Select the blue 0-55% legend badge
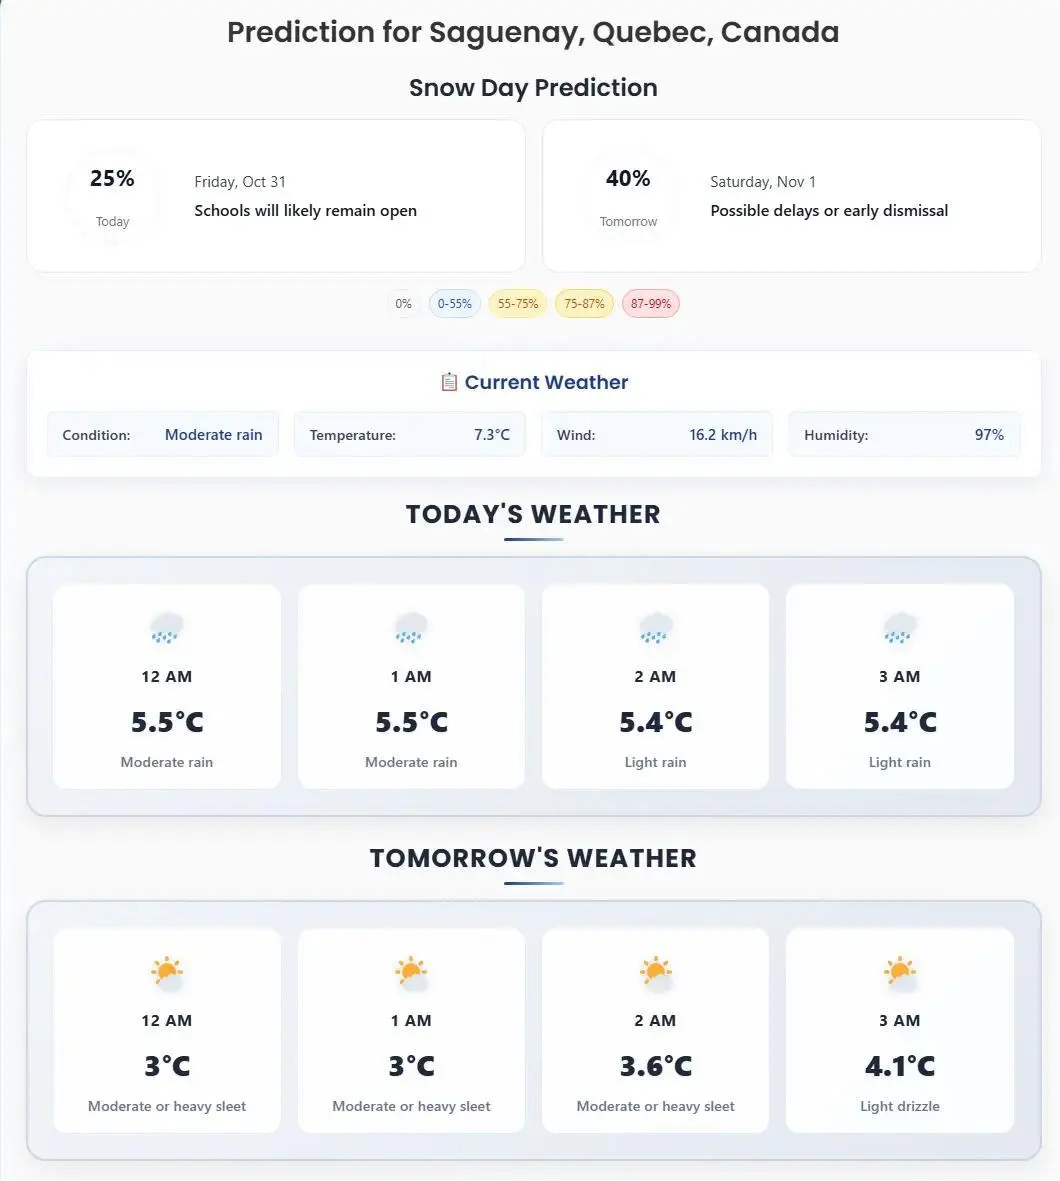1060x1181 pixels. click(x=455, y=304)
